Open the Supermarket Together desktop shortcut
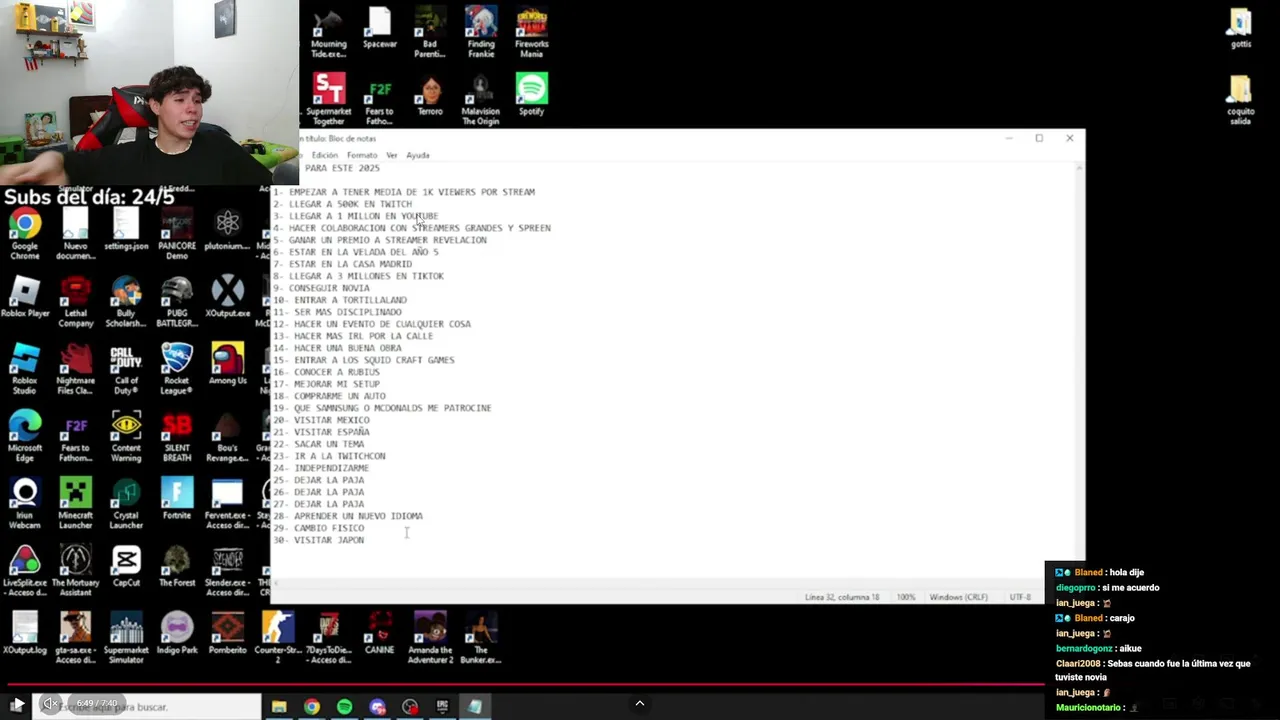Viewport: 1280px width, 720px height. coord(329,100)
